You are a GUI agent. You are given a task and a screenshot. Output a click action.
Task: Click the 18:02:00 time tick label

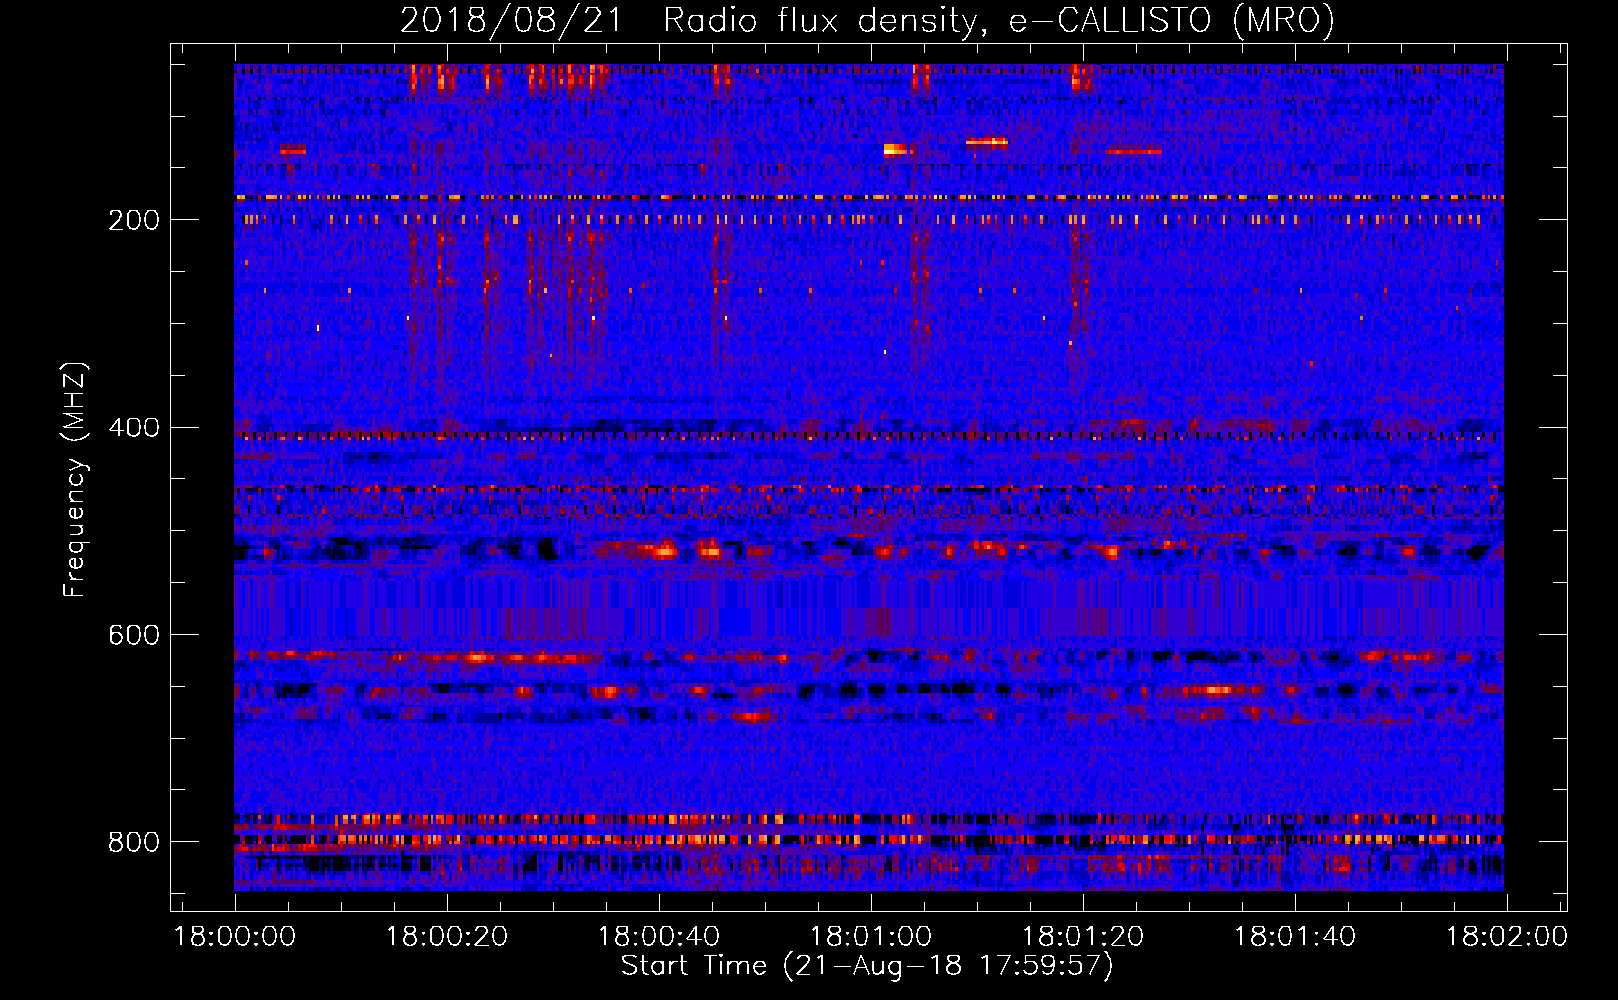click(x=1507, y=937)
